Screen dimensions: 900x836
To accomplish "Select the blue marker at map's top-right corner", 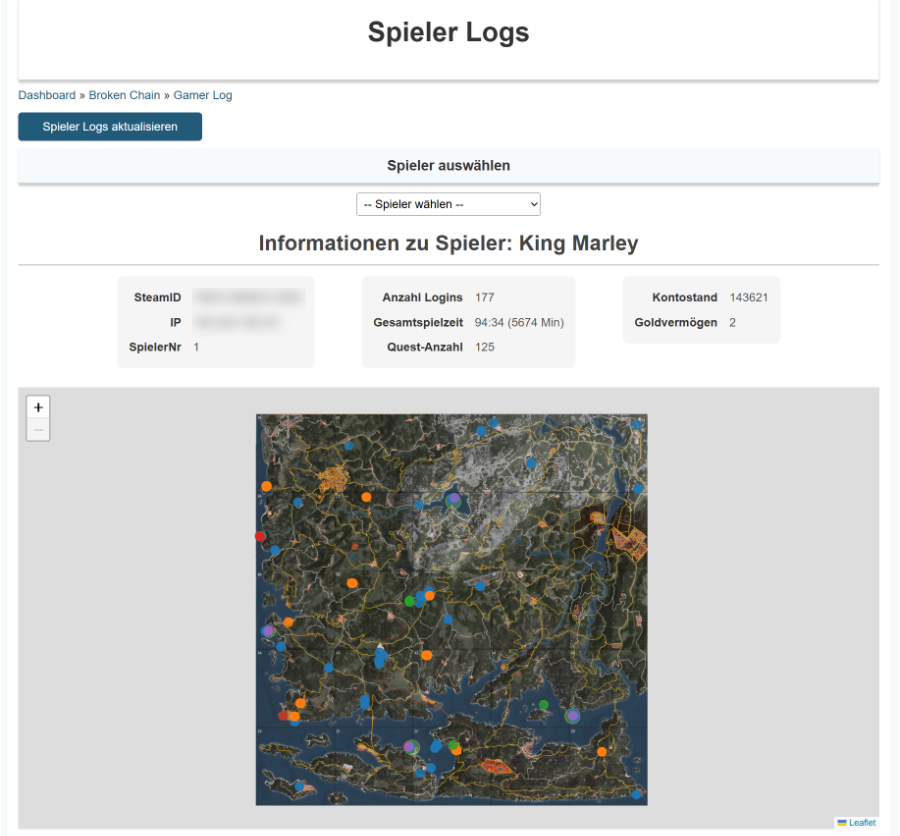I will (x=637, y=424).
